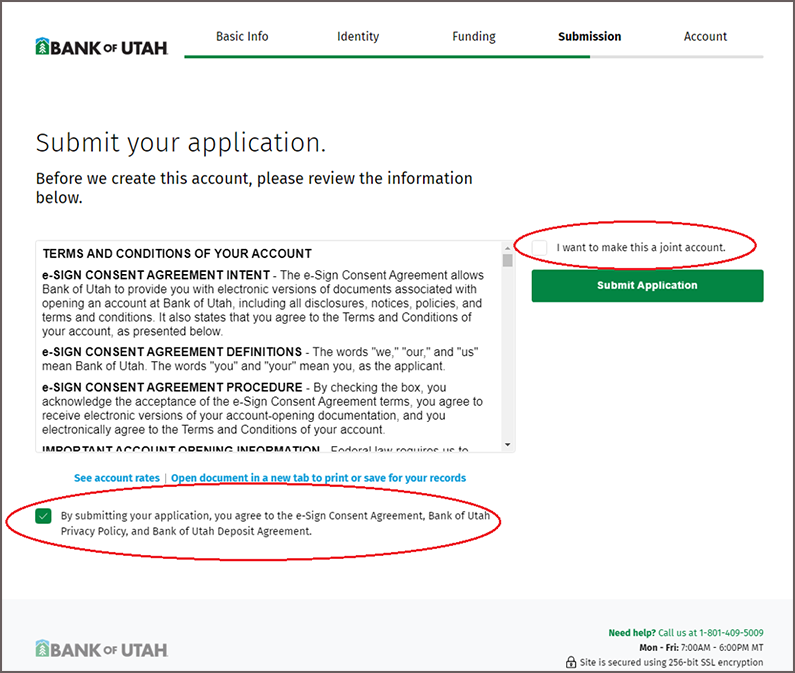
Task: Open the See account rates link
Action: click(117, 478)
